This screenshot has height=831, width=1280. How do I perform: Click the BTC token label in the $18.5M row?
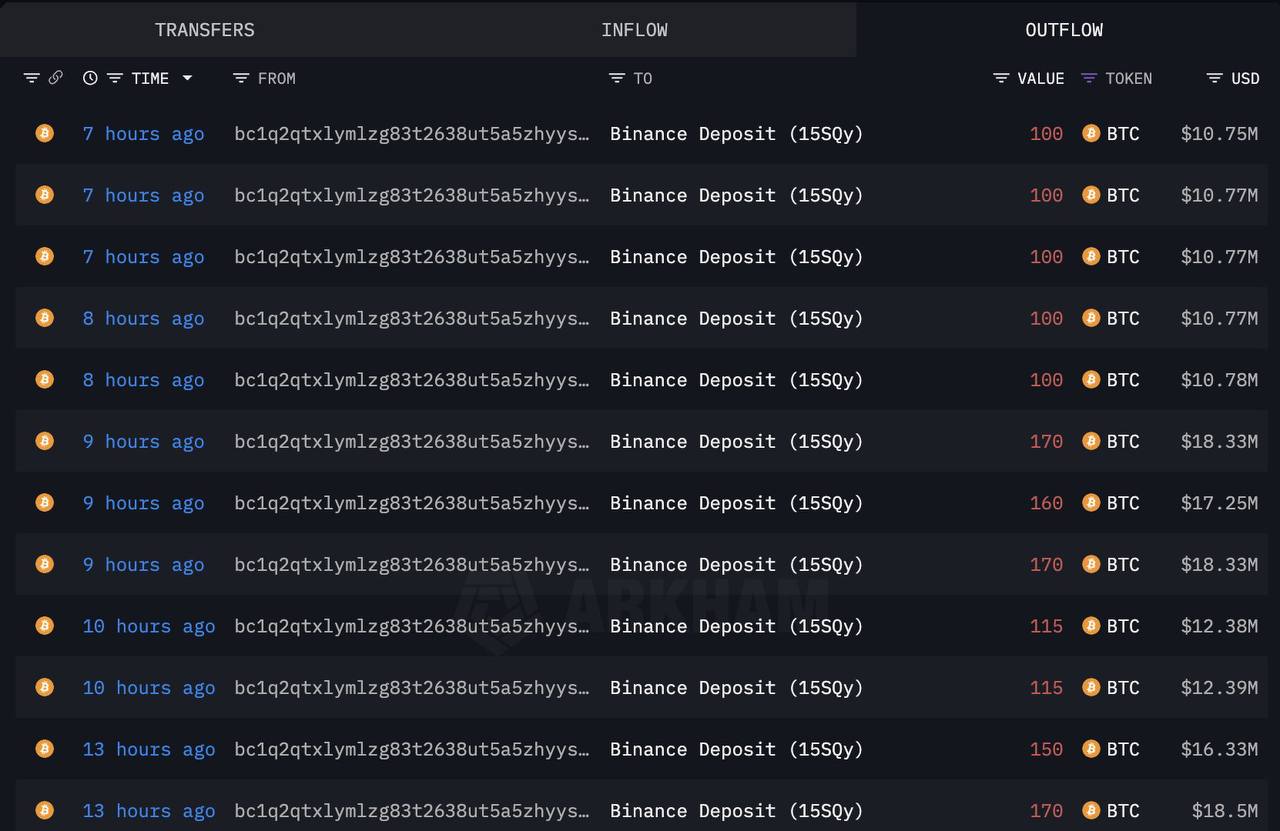[1123, 811]
